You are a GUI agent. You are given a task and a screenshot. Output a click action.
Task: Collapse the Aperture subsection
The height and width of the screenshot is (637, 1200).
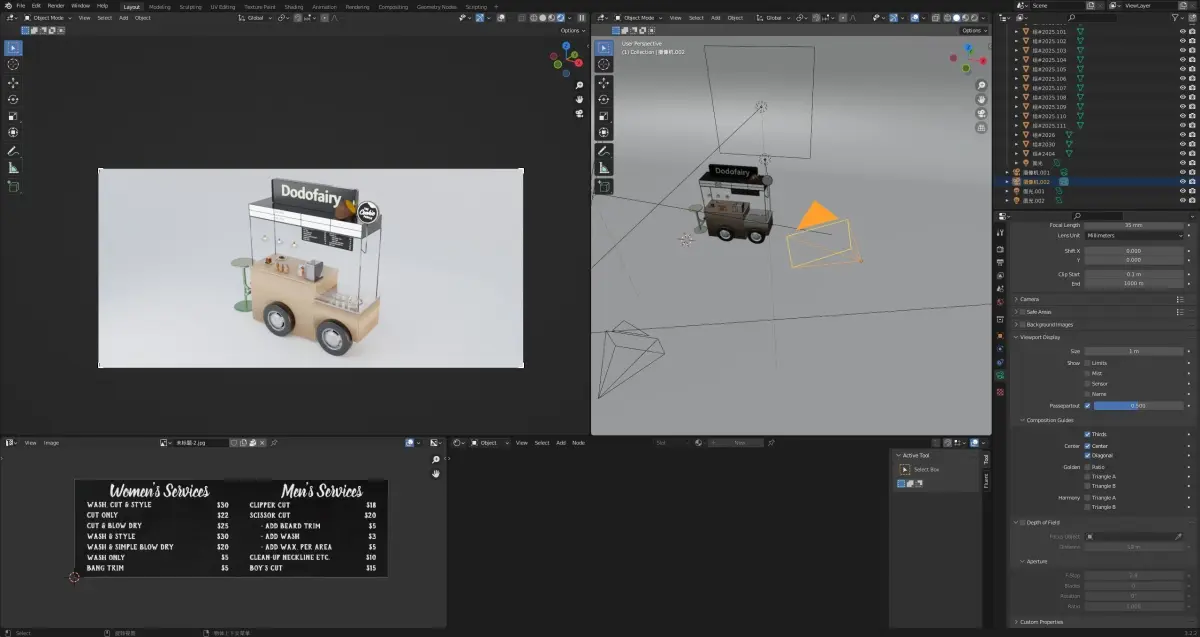(x=1037, y=561)
